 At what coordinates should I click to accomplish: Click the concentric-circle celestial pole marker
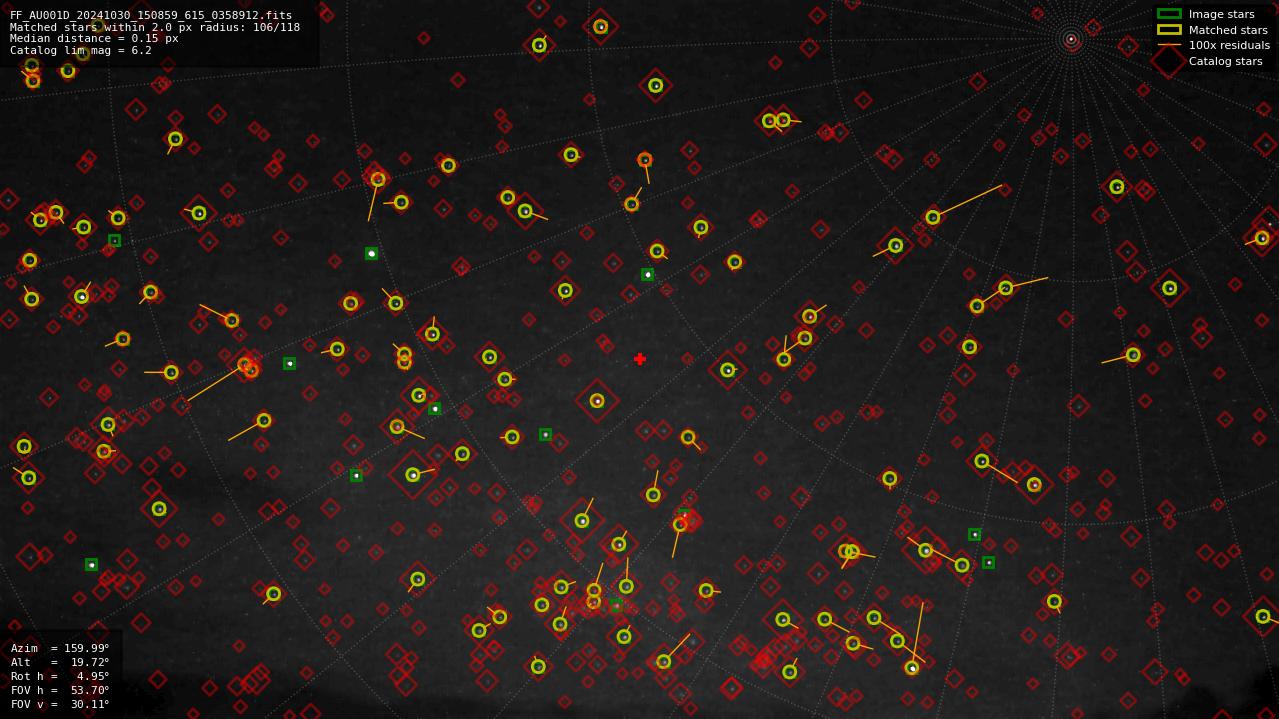pyautogui.click(x=1071, y=39)
